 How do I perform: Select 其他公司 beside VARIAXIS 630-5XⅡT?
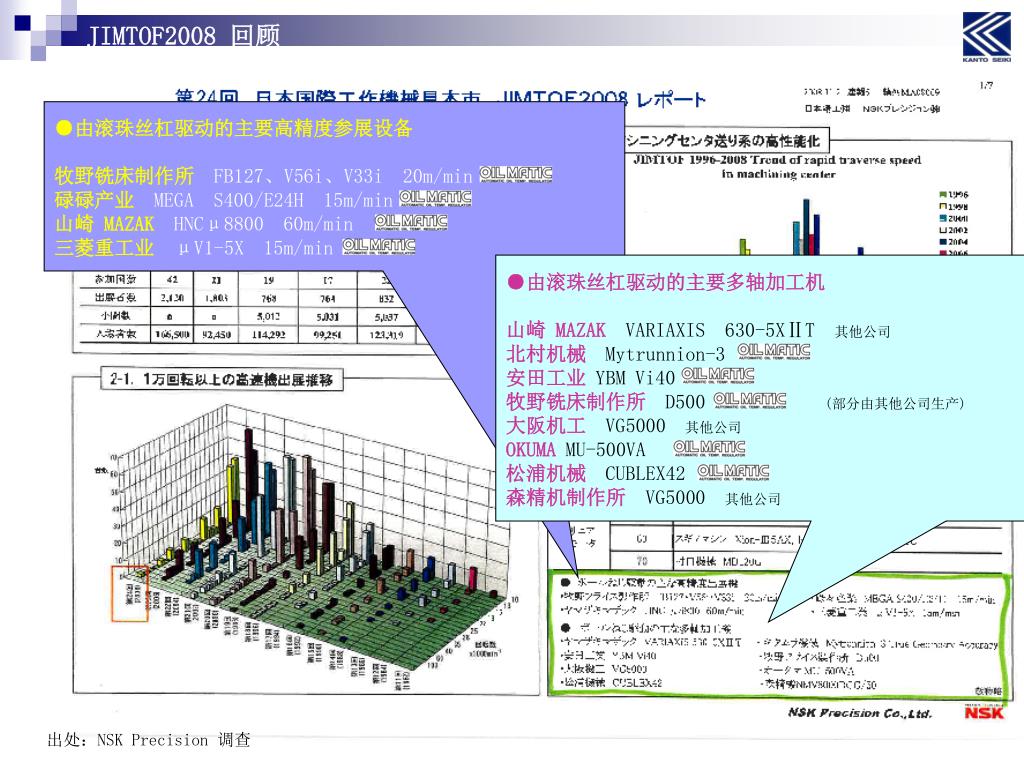(x=862, y=332)
